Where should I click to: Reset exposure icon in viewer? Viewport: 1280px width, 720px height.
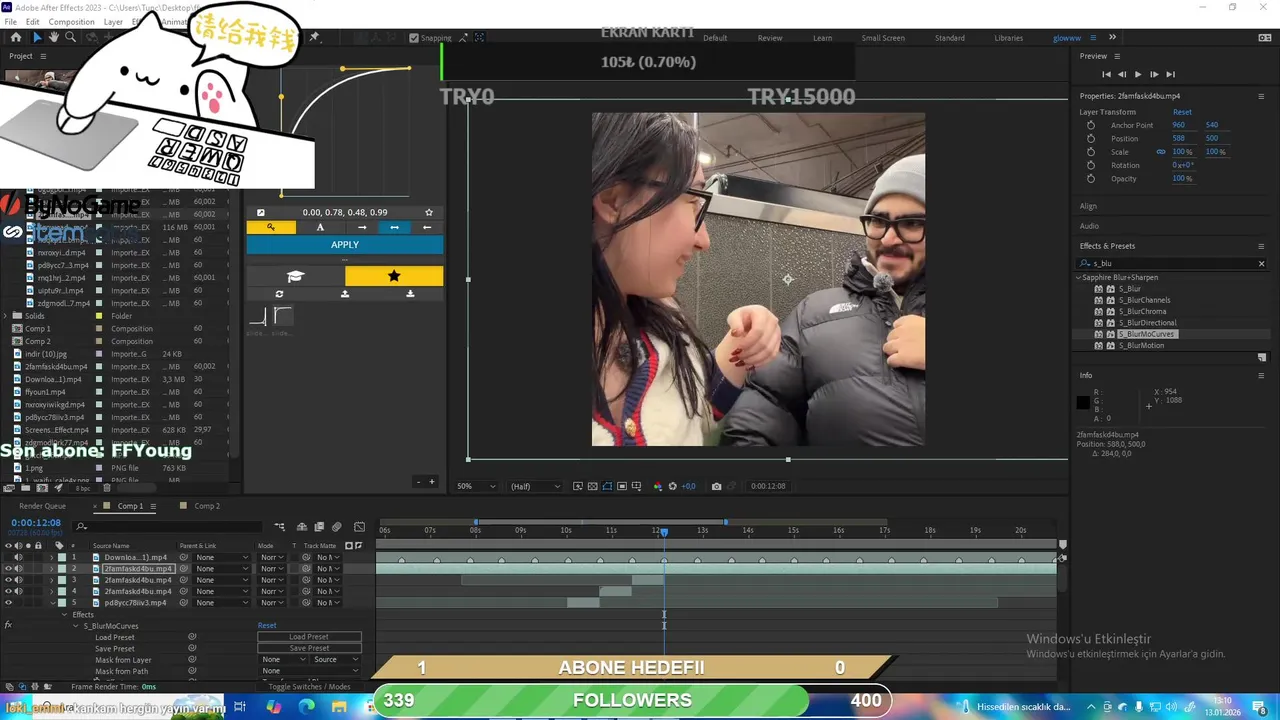click(672, 486)
